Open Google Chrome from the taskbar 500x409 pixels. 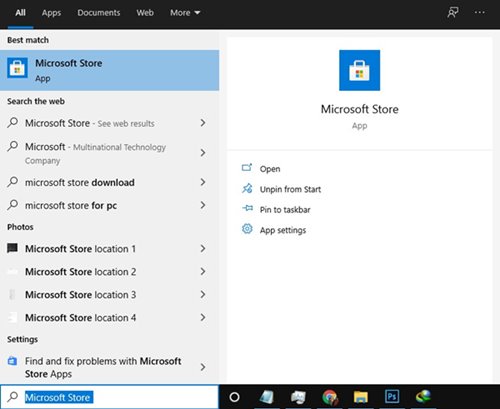click(x=330, y=397)
